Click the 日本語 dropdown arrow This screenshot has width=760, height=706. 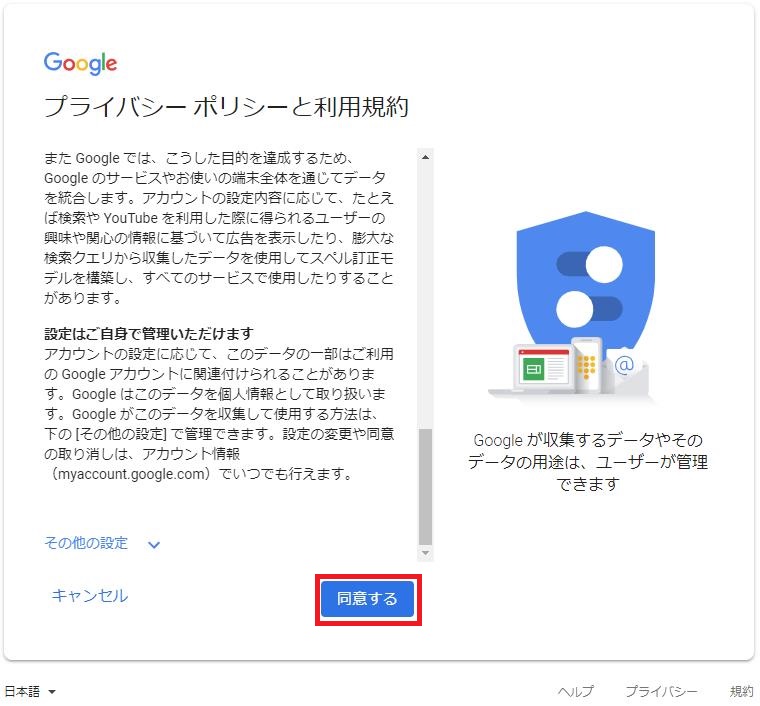(52, 692)
